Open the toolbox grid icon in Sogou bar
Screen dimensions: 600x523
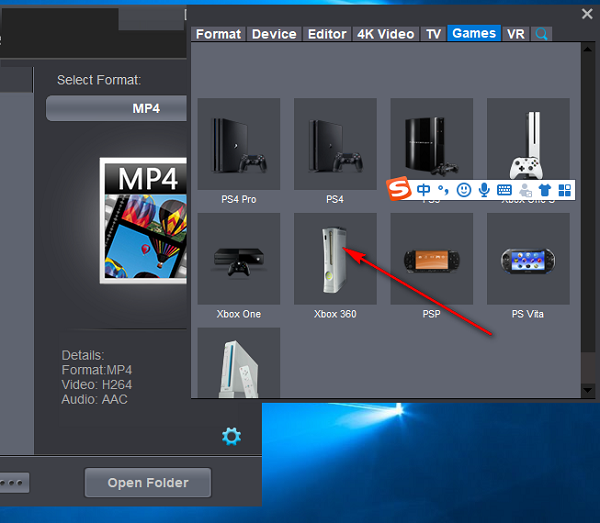pos(565,190)
